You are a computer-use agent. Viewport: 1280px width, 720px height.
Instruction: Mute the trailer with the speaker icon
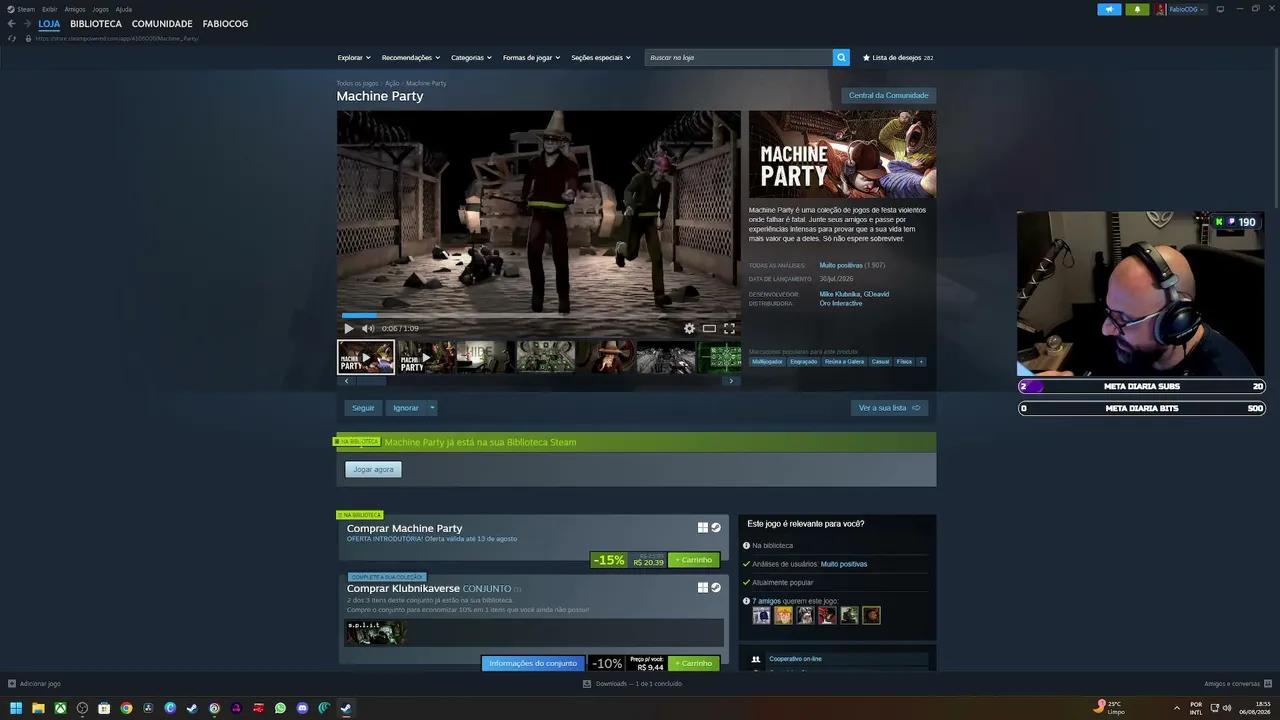tap(368, 328)
